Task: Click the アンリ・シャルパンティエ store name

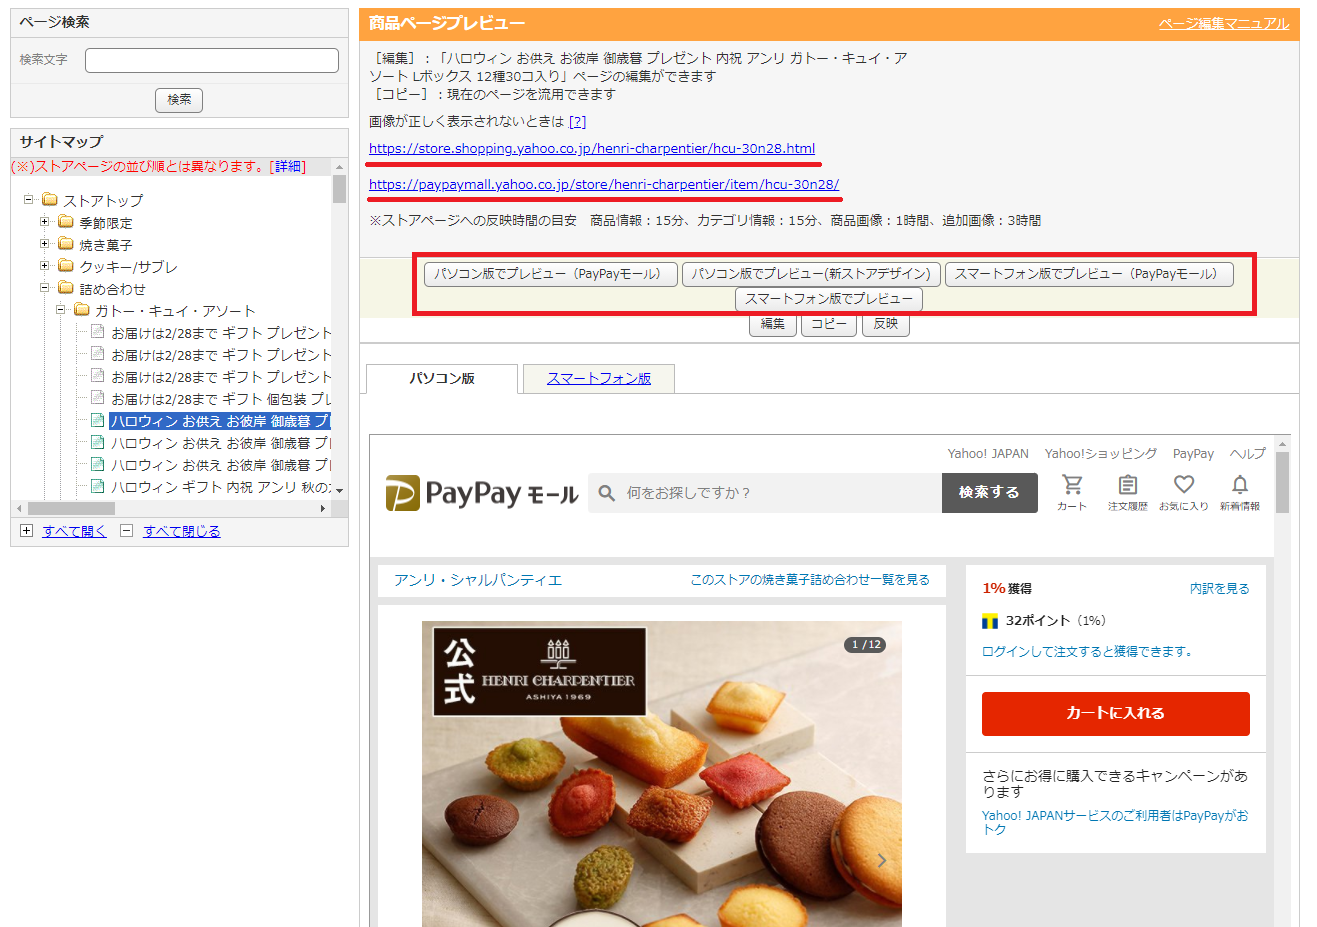Action: pyautogui.click(x=478, y=580)
